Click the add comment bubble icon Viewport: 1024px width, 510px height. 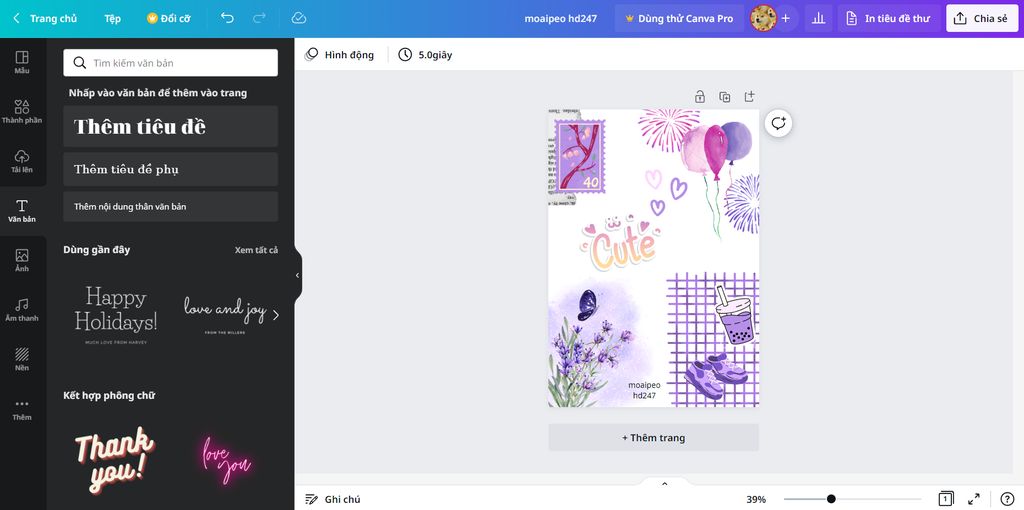(x=778, y=123)
